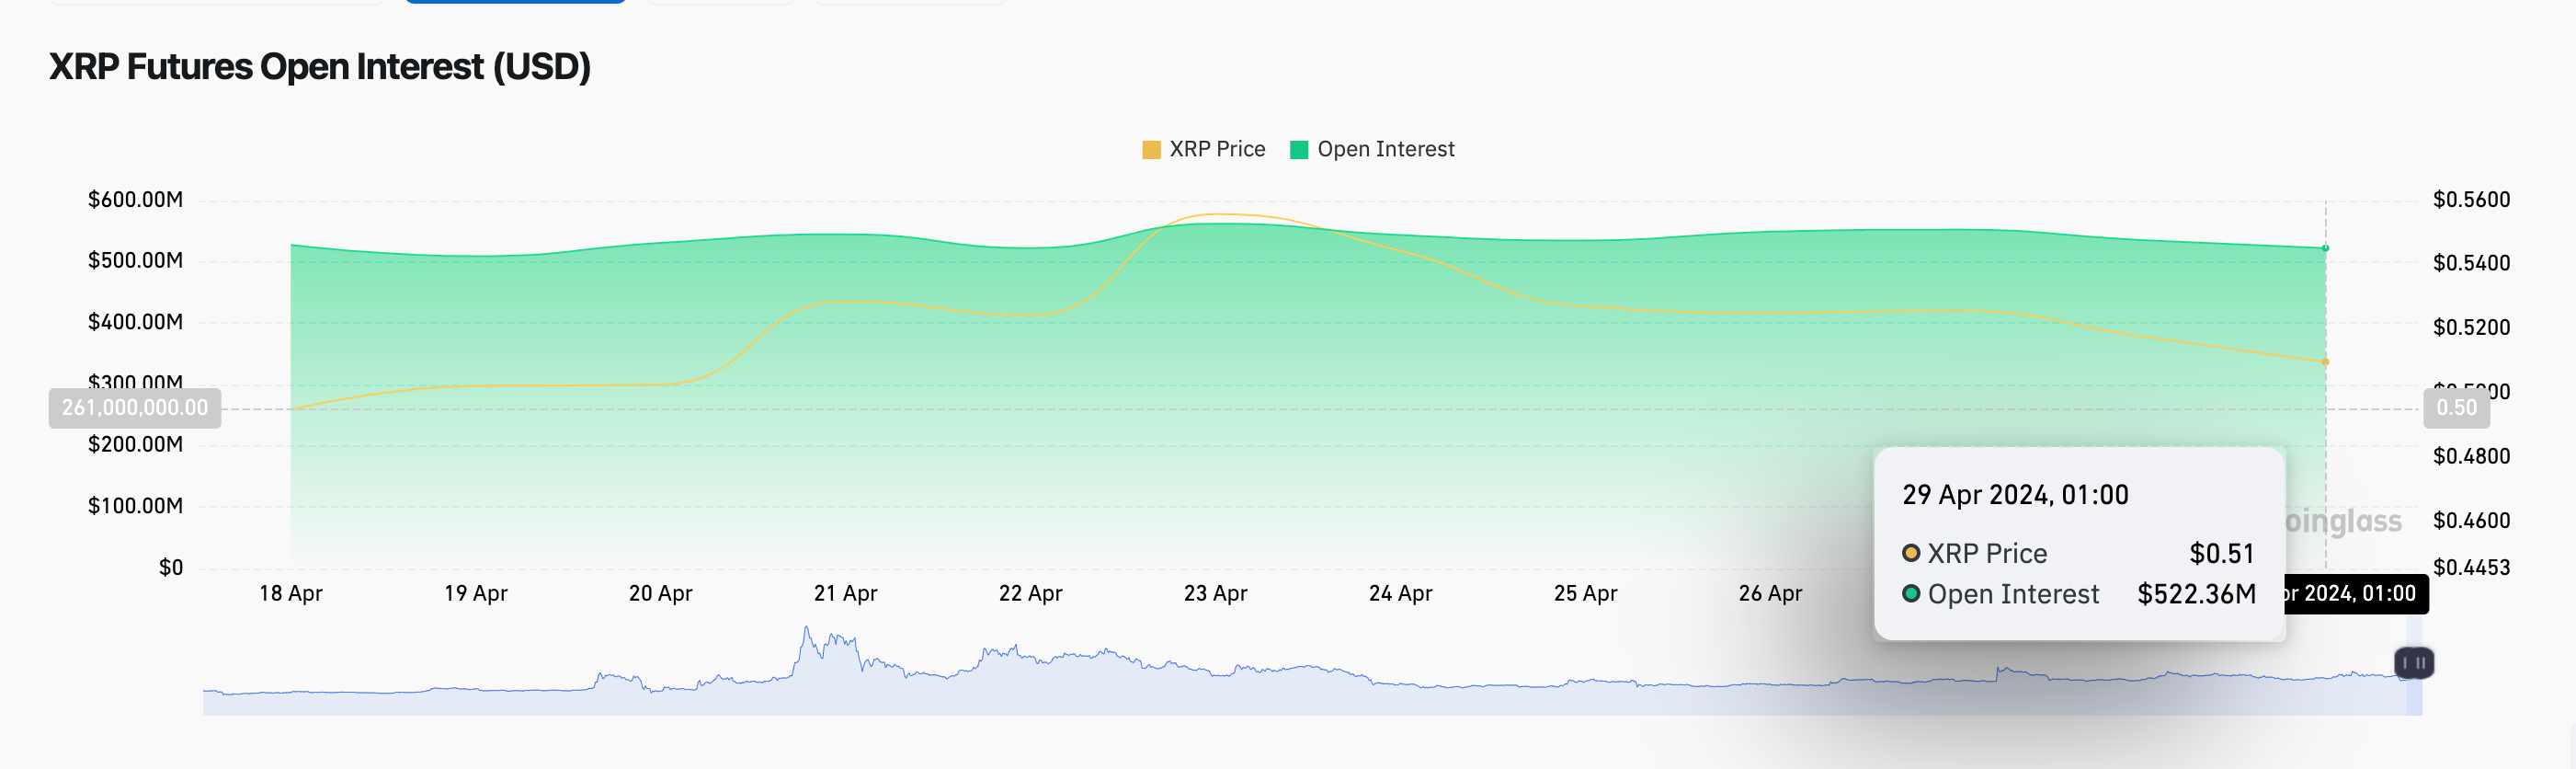
Task: Click the 19 Apr axis label
Action: 476,593
